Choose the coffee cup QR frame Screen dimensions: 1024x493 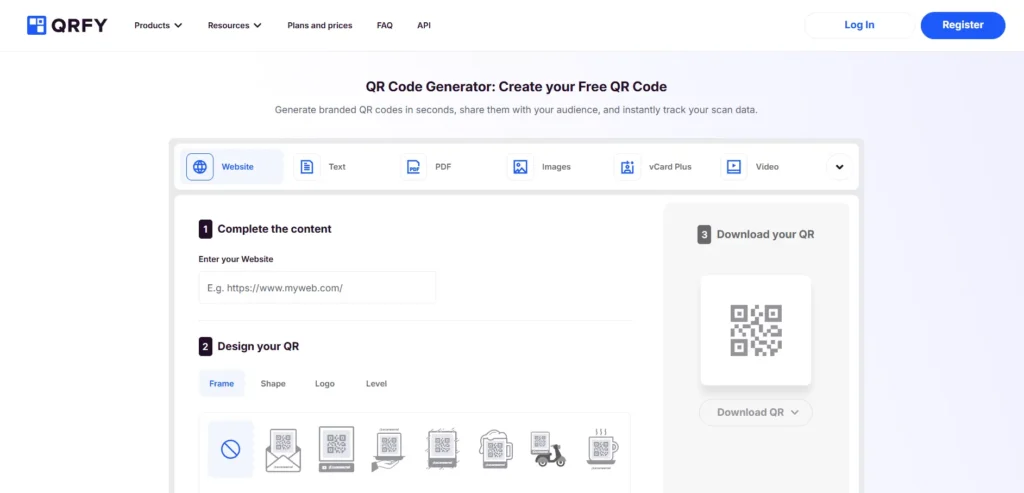pyautogui.click(x=602, y=449)
